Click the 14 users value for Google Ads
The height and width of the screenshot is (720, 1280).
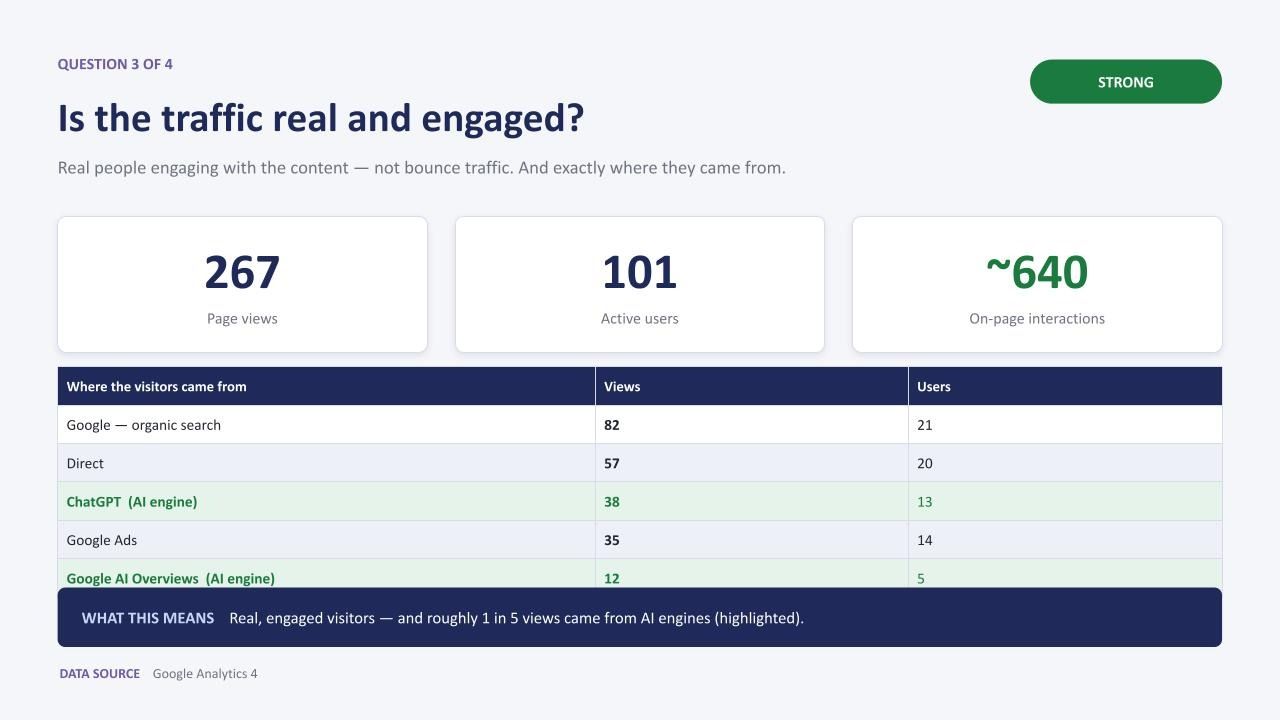(925, 540)
